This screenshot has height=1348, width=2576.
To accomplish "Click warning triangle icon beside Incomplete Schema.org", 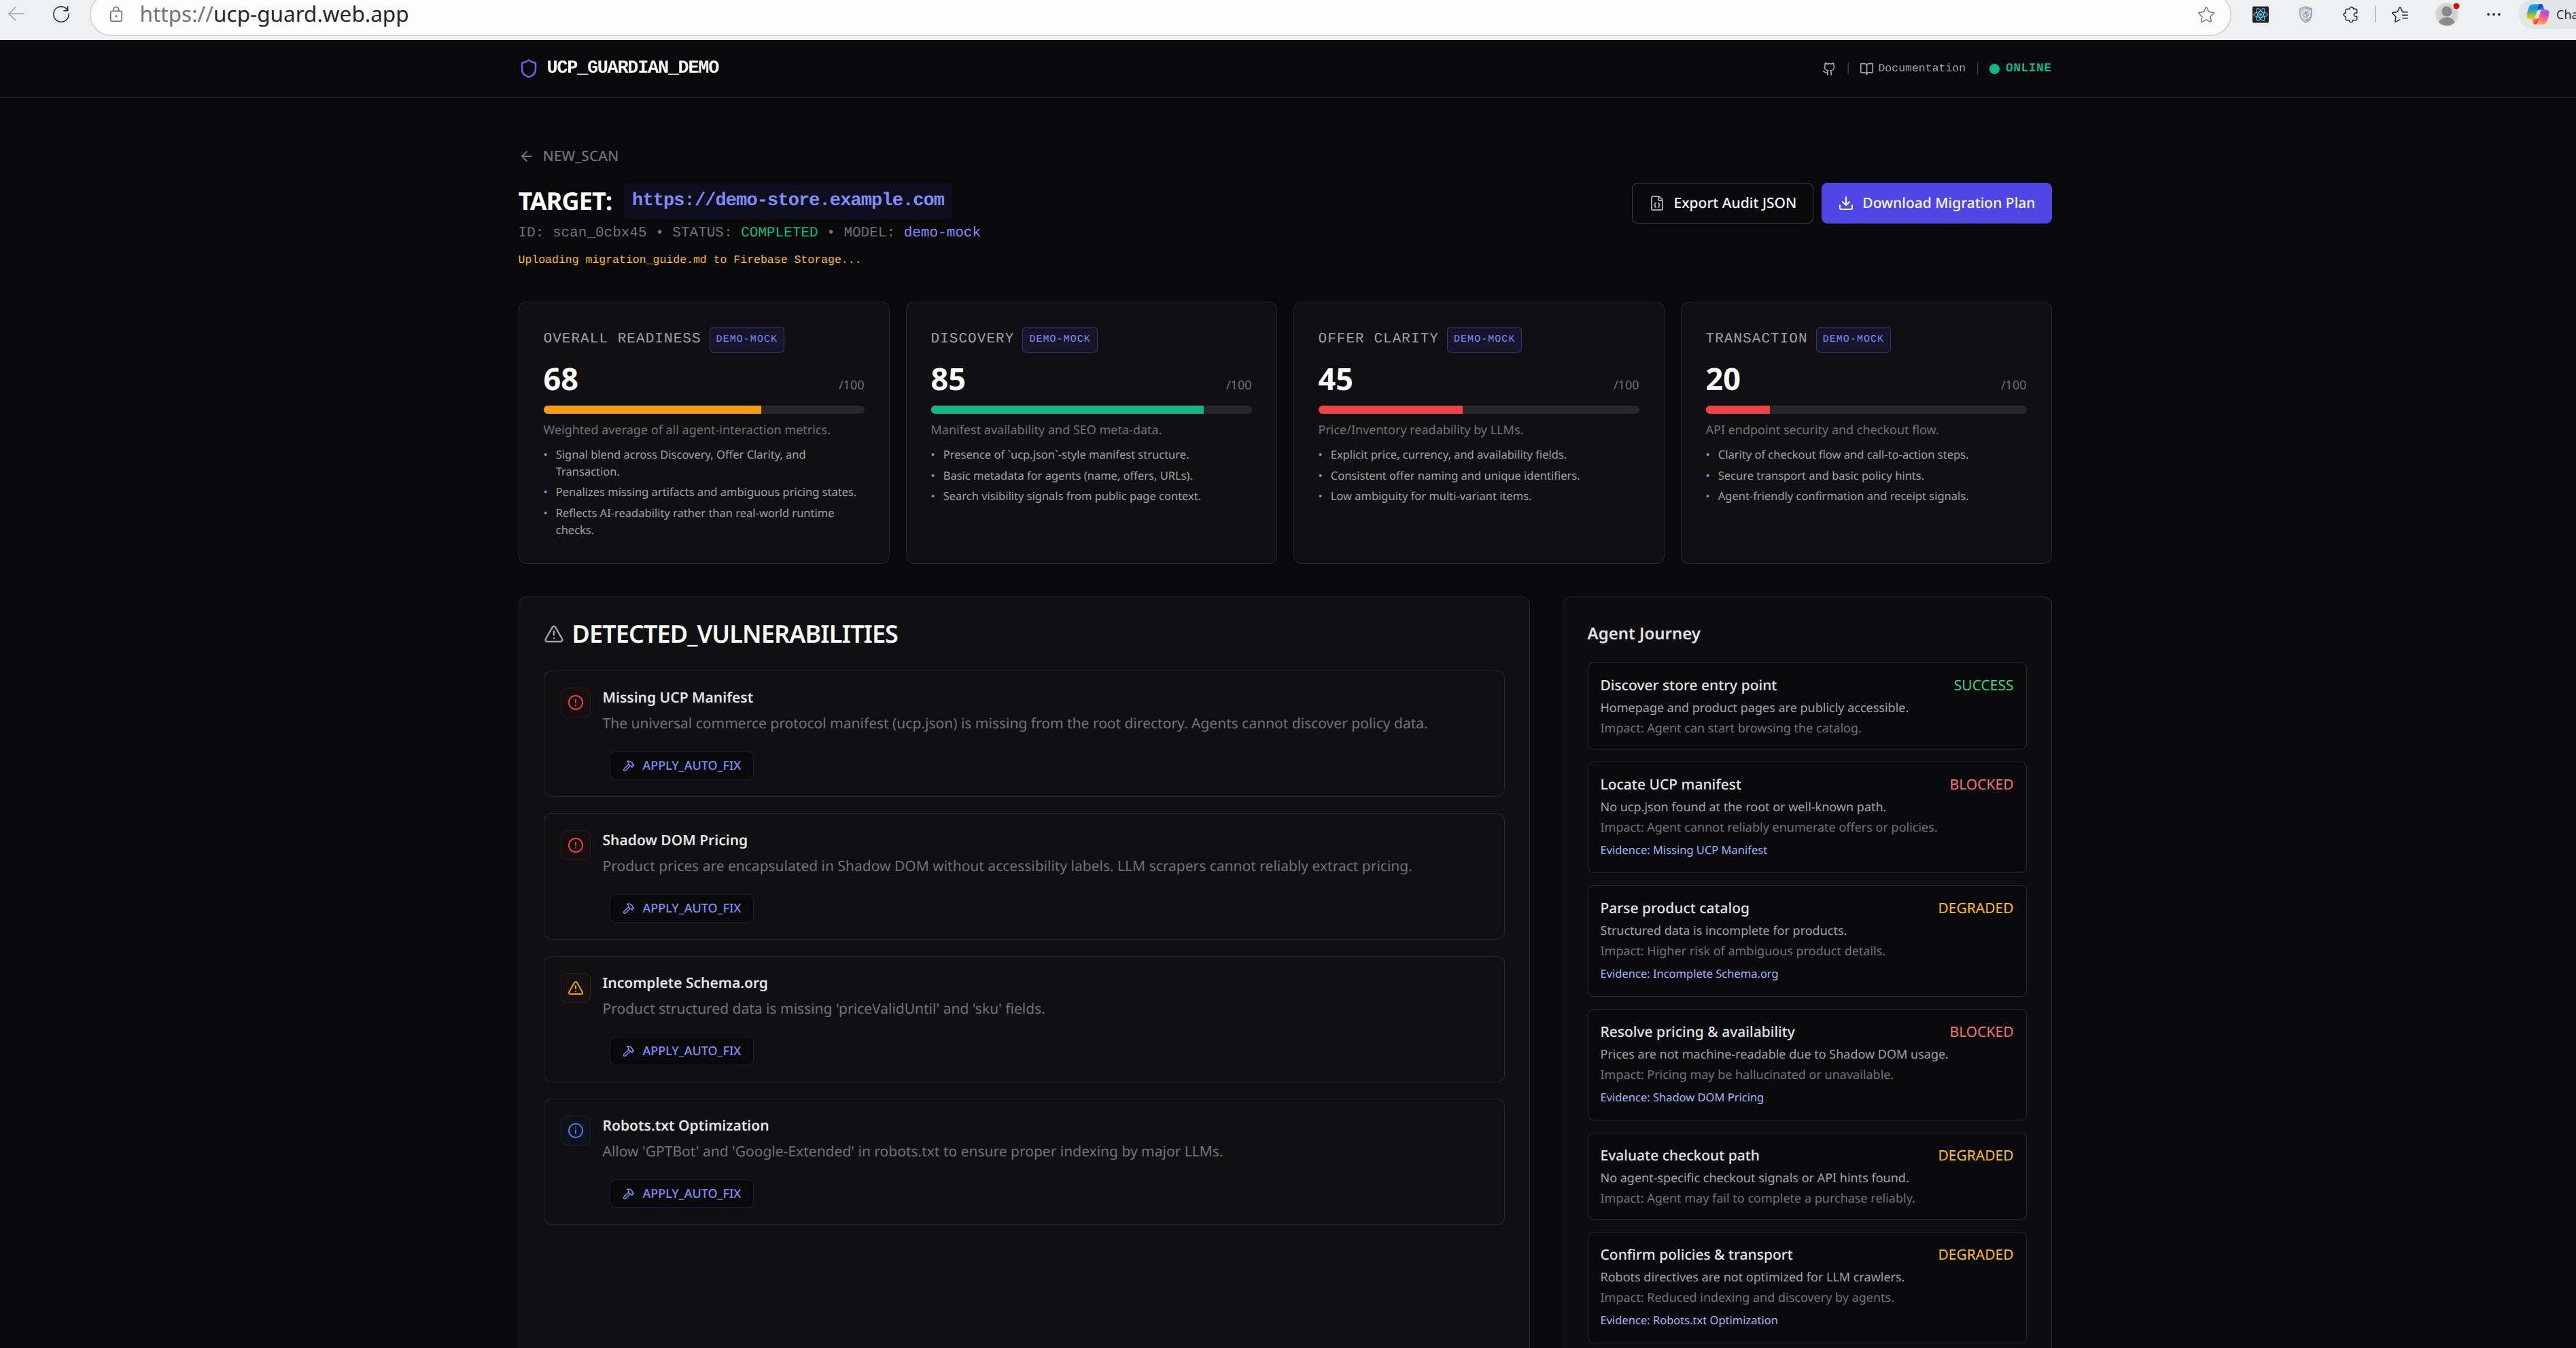I will (576, 988).
